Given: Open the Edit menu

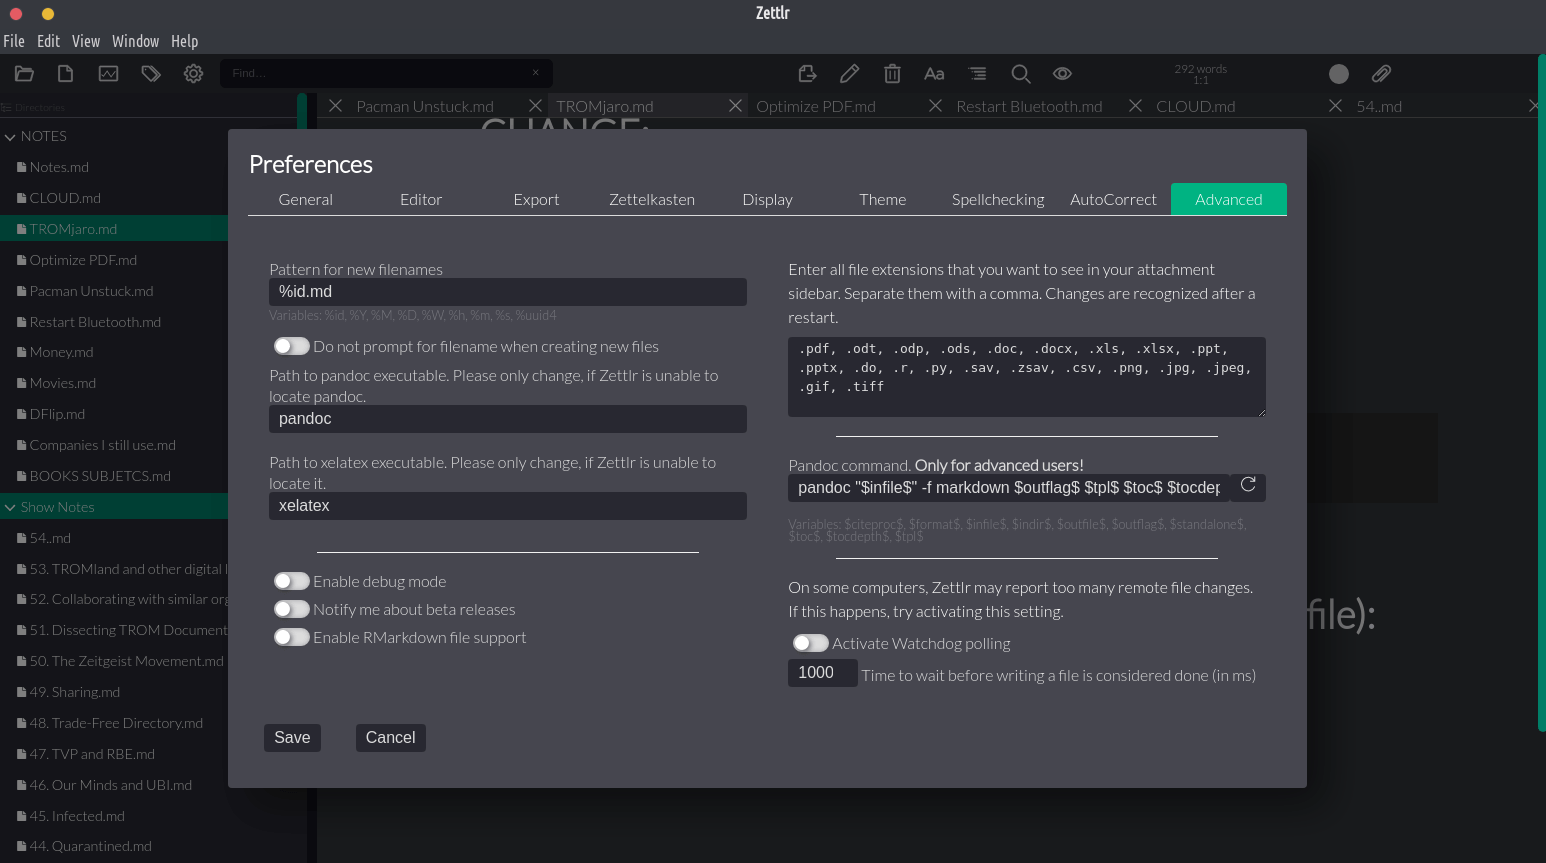Looking at the screenshot, I should 48,41.
